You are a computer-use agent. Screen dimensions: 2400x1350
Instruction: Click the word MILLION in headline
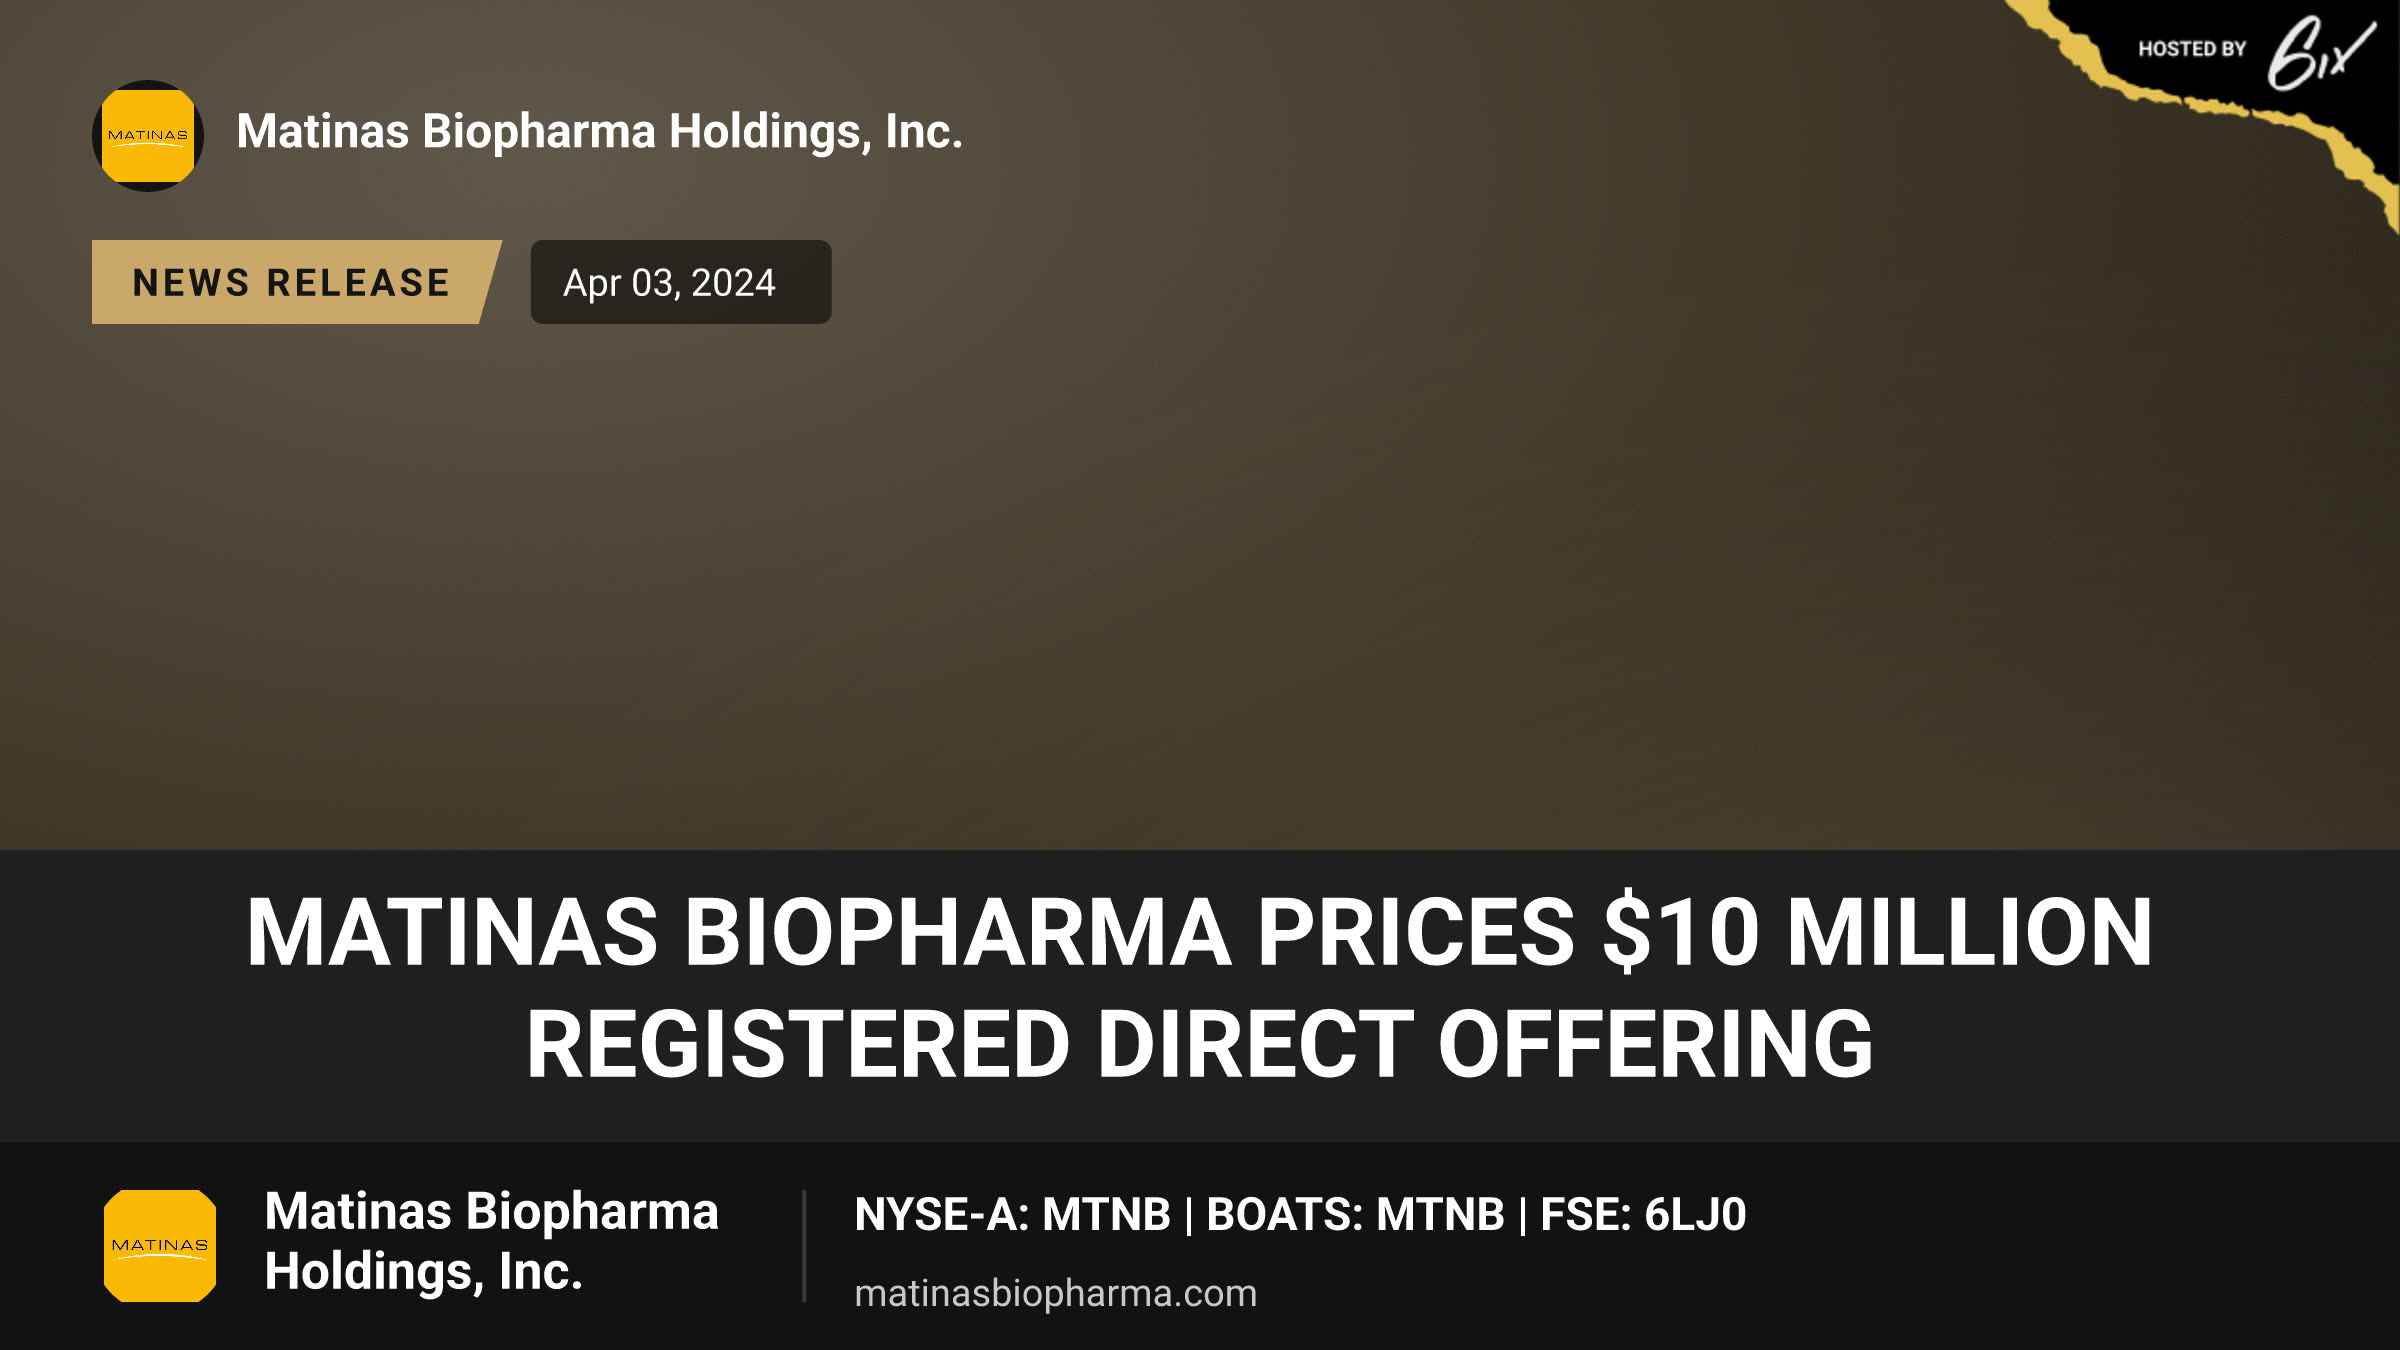coord(1969,932)
